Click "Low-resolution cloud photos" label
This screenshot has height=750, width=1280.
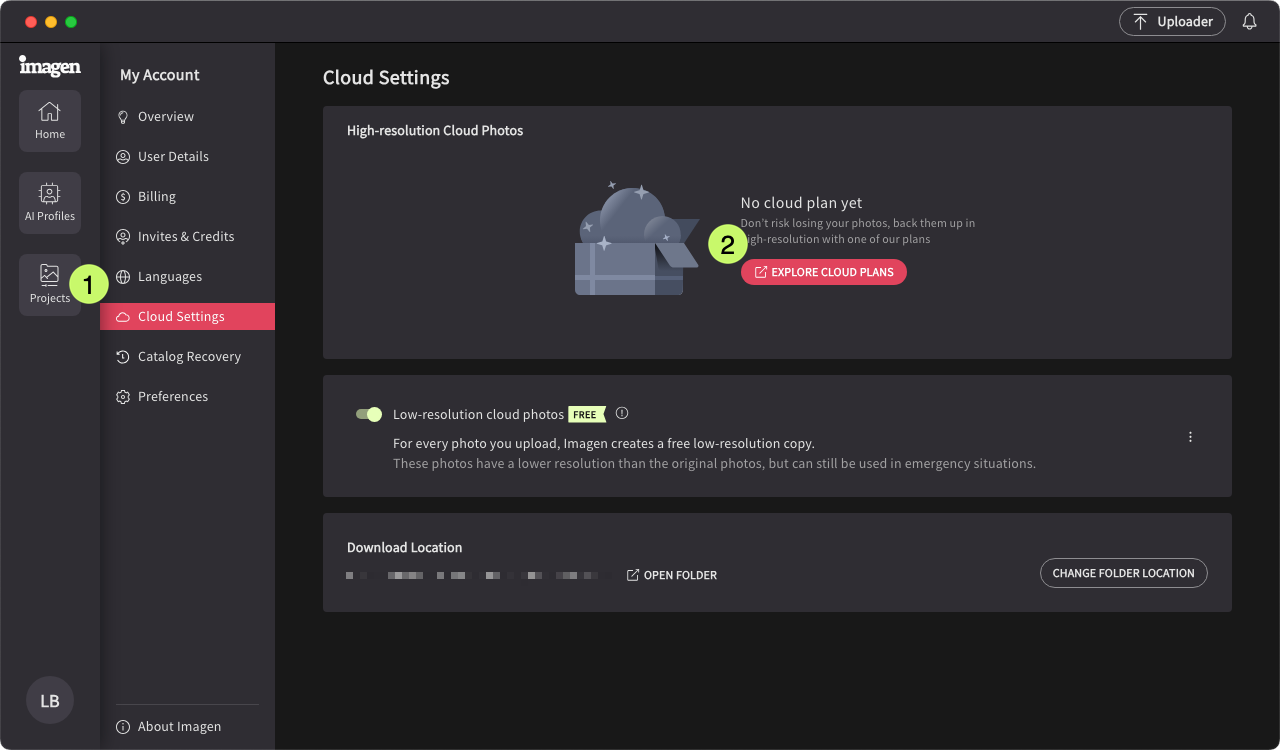(x=478, y=414)
